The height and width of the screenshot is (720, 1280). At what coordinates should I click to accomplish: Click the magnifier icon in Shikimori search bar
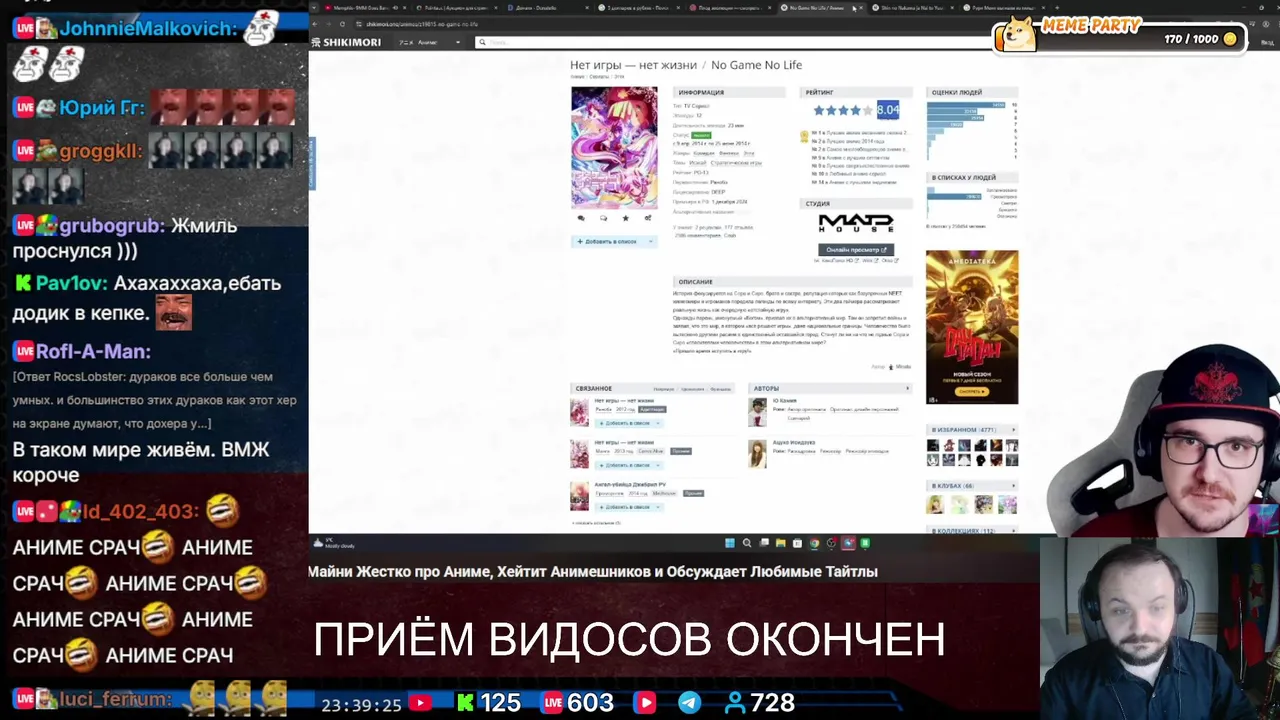[x=482, y=42]
